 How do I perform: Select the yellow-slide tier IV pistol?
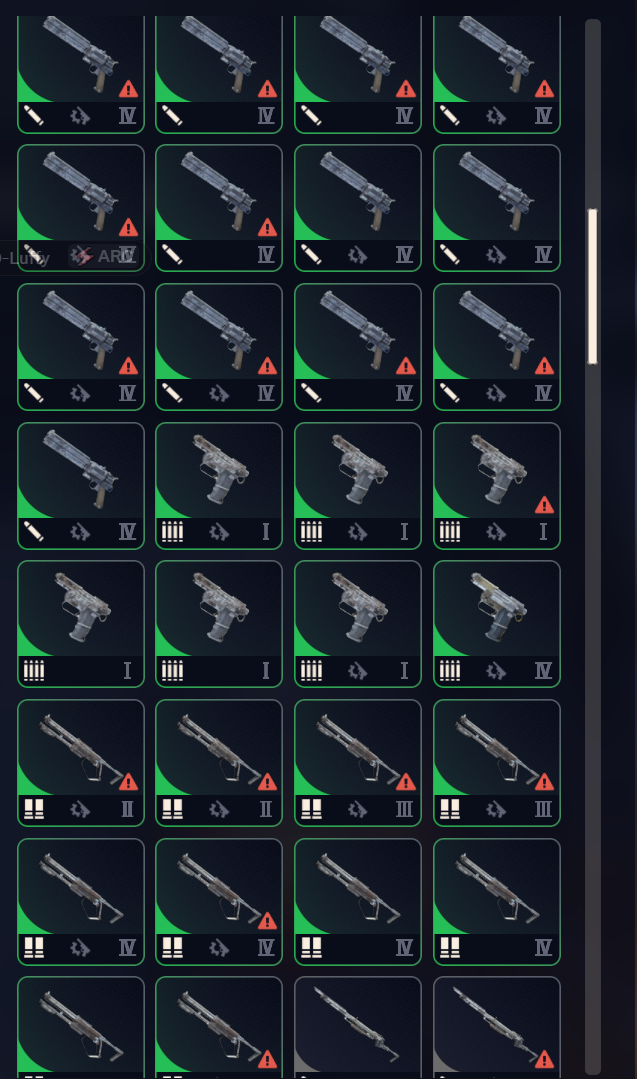(x=497, y=623)
